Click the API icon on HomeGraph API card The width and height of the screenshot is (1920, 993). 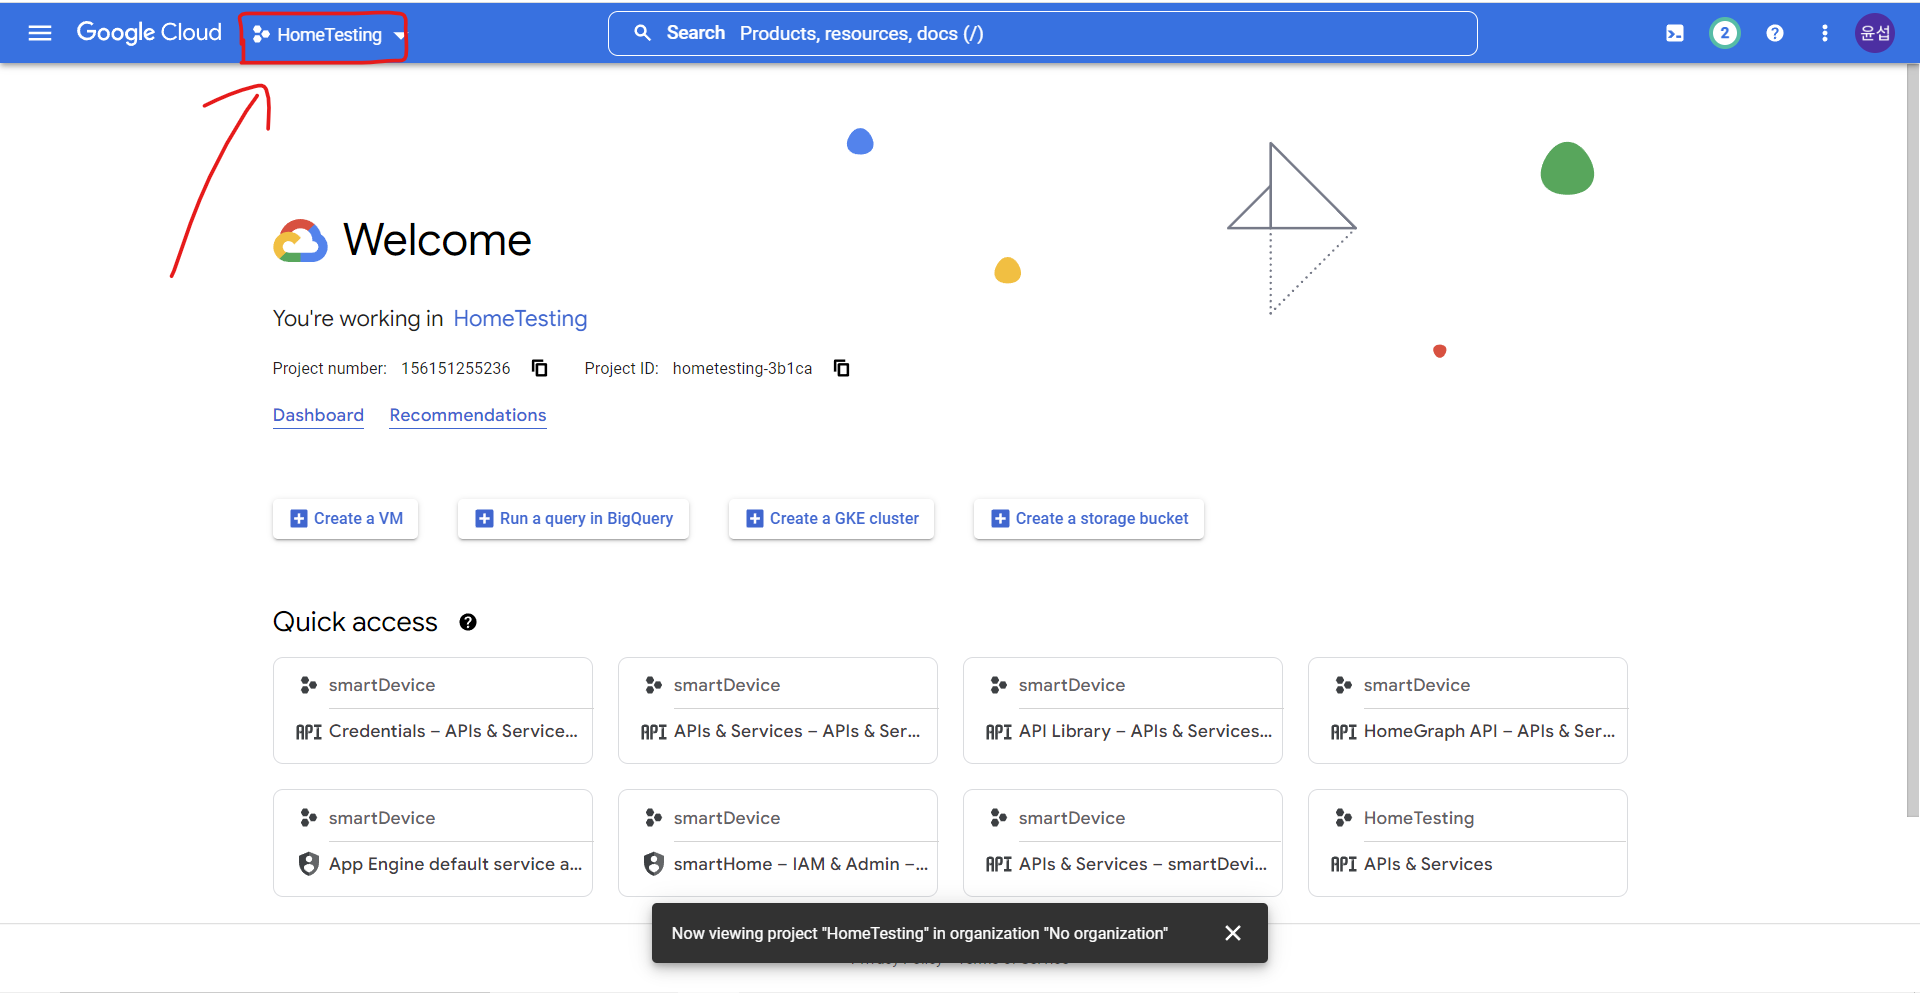click(x=1344, y=732)
